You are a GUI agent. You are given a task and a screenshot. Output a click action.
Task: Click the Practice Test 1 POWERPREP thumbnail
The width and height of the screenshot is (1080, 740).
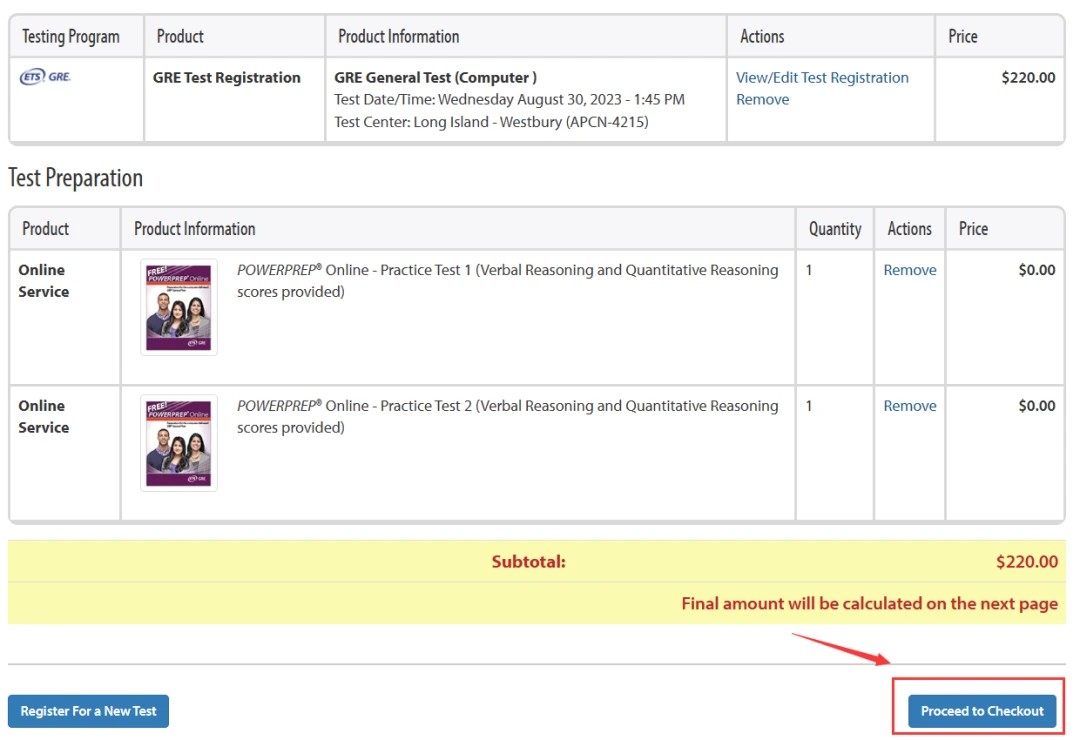tap(179, 307)
